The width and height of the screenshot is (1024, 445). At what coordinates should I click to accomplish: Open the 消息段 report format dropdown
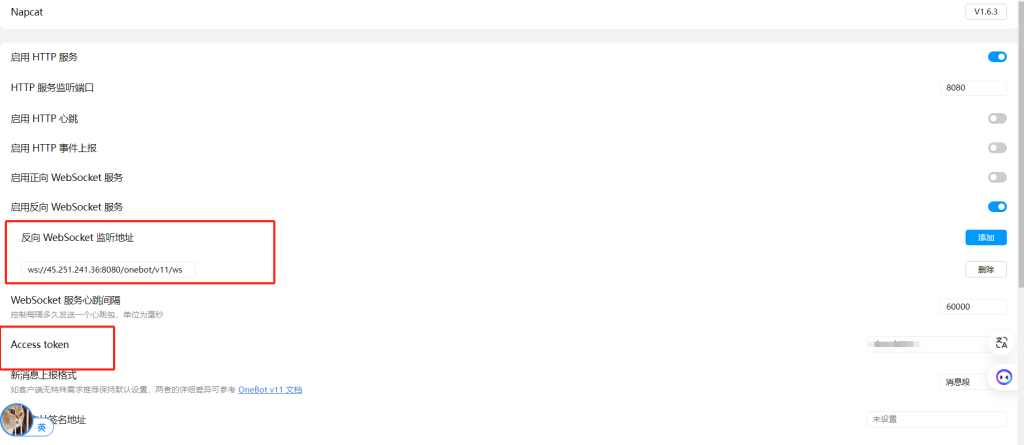[x=967, y=382]
